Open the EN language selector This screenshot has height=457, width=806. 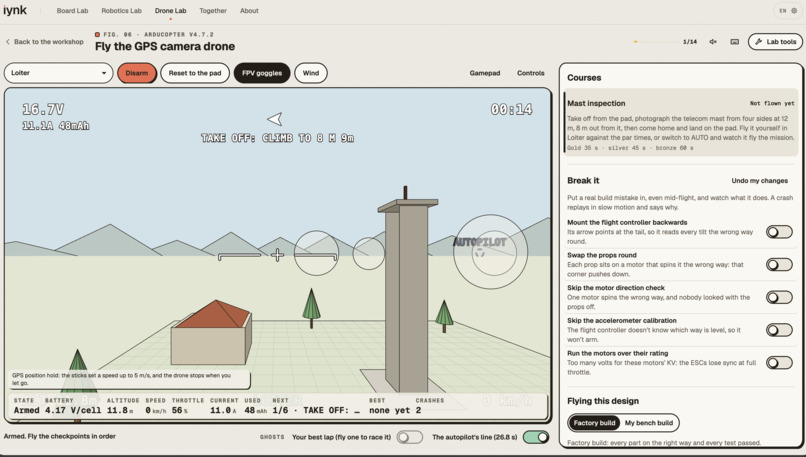(x=782, y=10)
